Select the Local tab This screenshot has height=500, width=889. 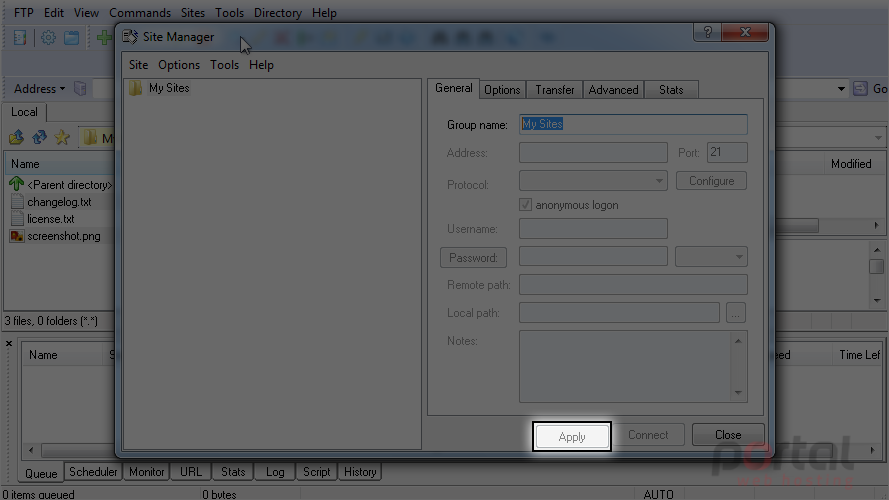(x=24, y=112)
